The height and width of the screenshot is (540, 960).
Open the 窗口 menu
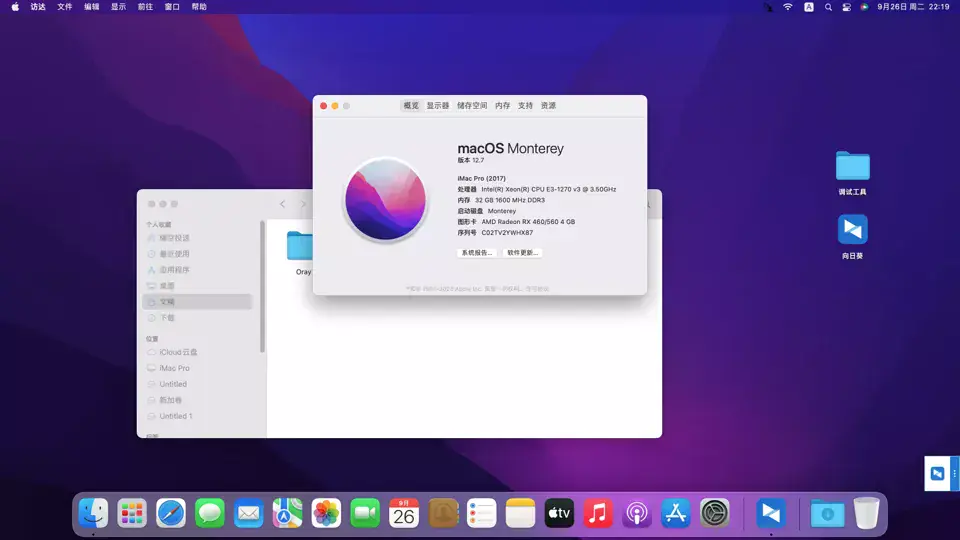172,7
